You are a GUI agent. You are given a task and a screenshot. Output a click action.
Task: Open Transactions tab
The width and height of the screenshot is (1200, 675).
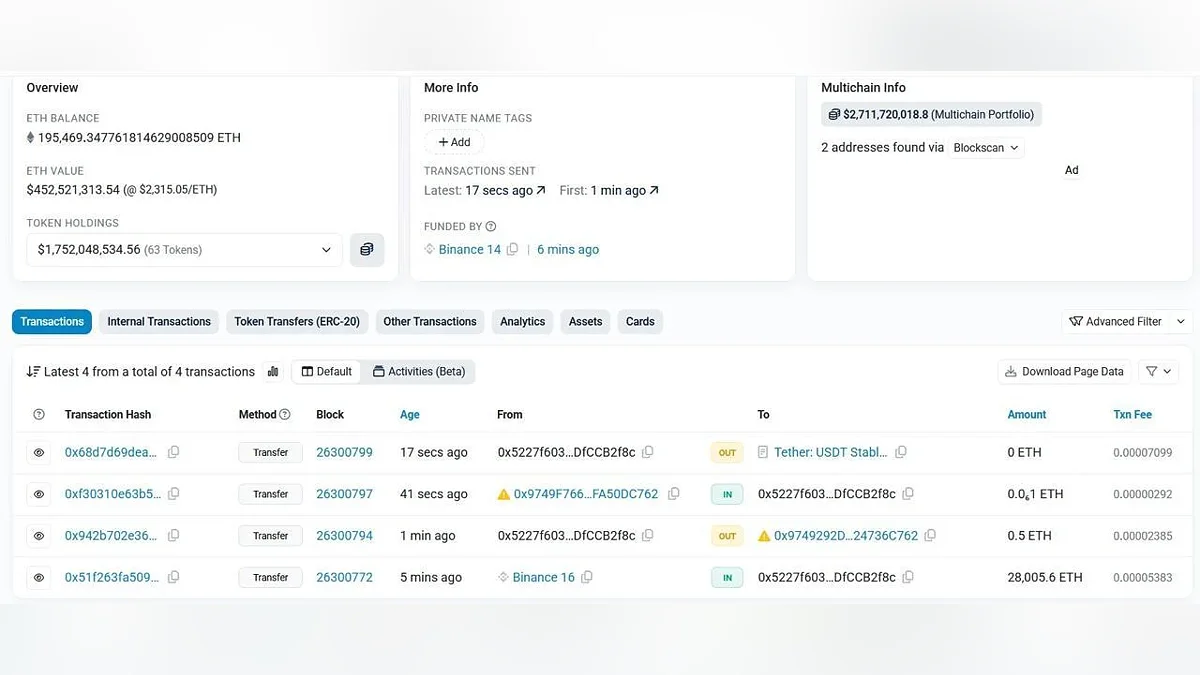click(52, 322)
